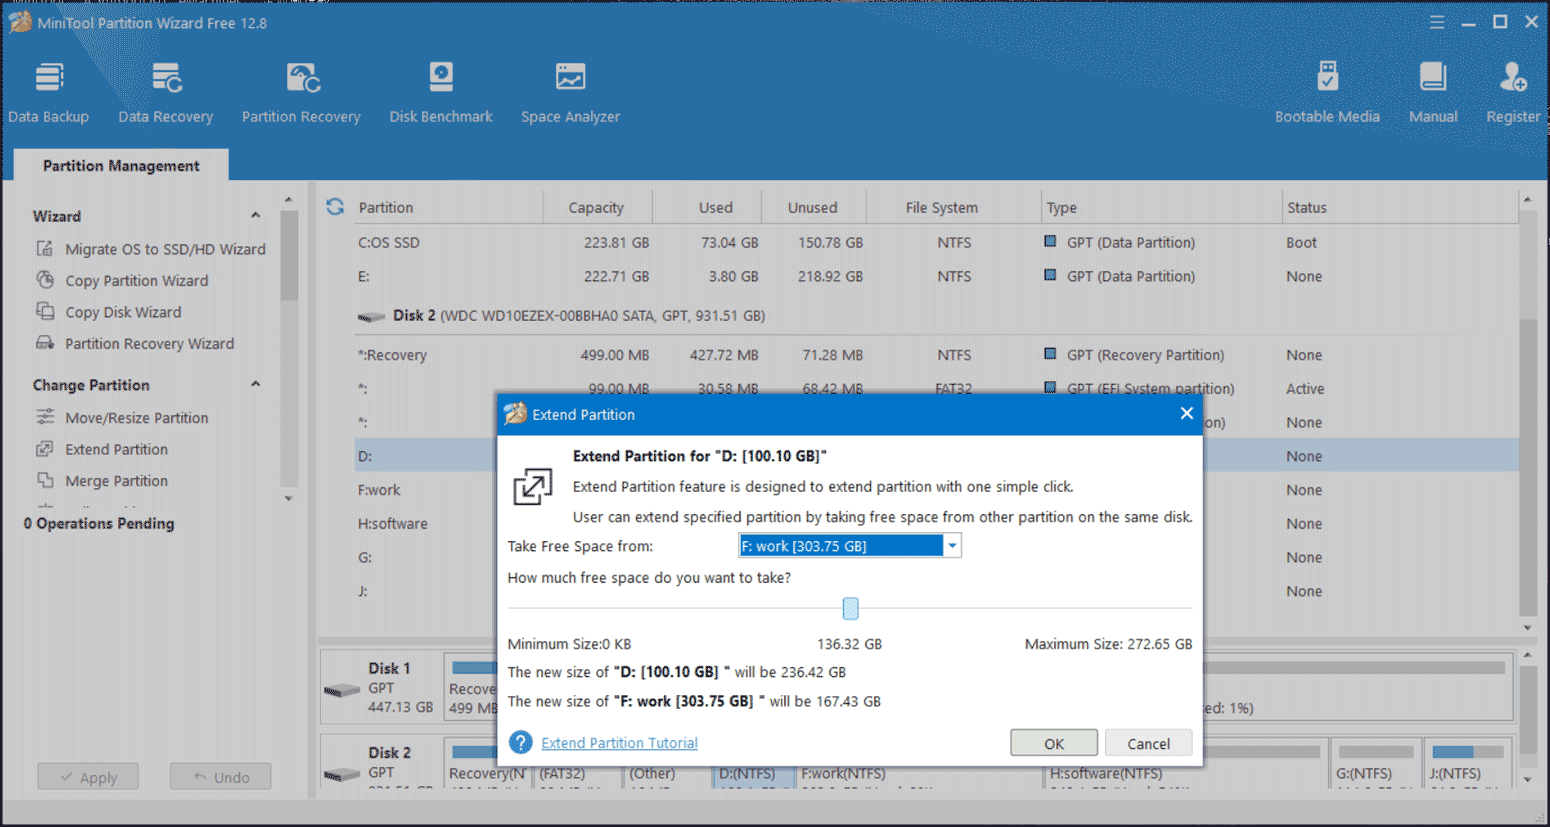This screenshot has width=1550, height=827.
Task: Click the Apply button
Action: coord(88,777)
